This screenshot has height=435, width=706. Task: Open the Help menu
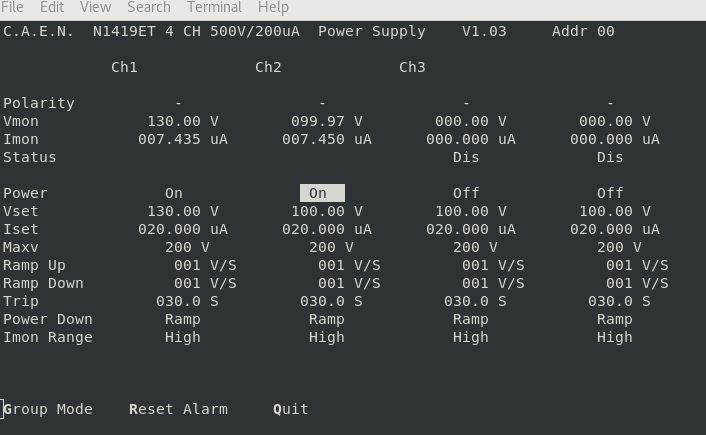(273, 7)
